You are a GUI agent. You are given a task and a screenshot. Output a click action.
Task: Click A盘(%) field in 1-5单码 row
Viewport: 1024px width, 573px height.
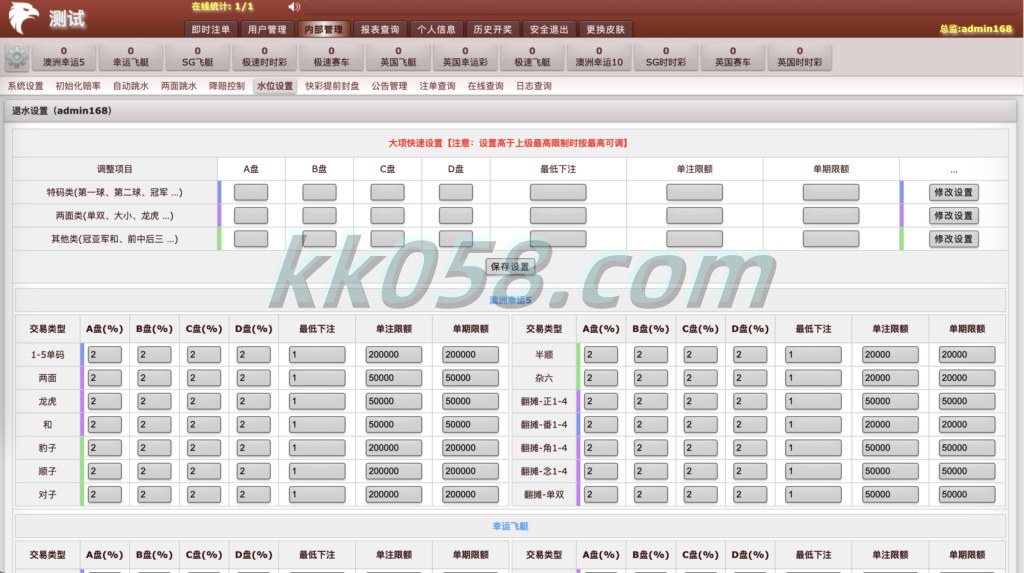104,354
